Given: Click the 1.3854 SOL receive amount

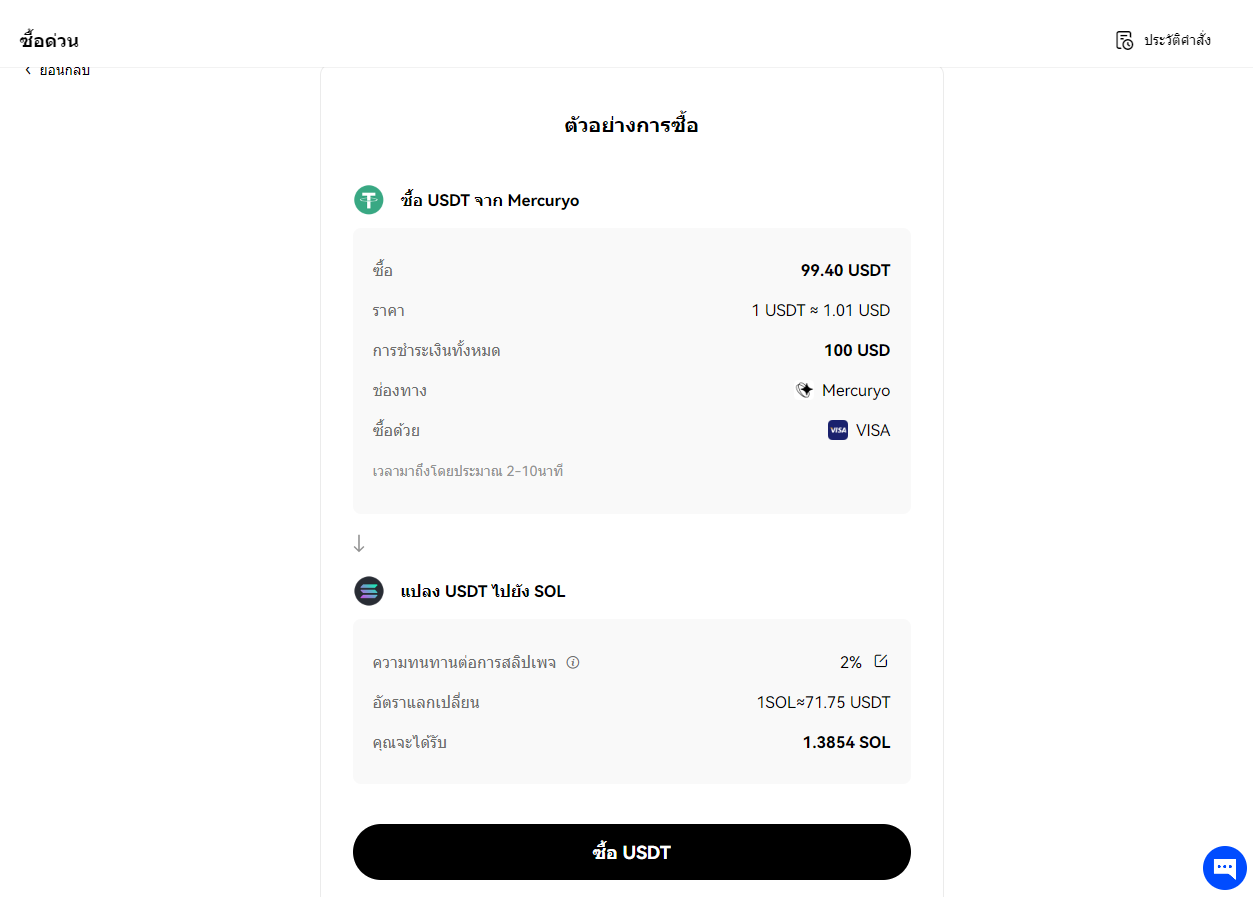Looking at the screenshot, I should [846, 742].
